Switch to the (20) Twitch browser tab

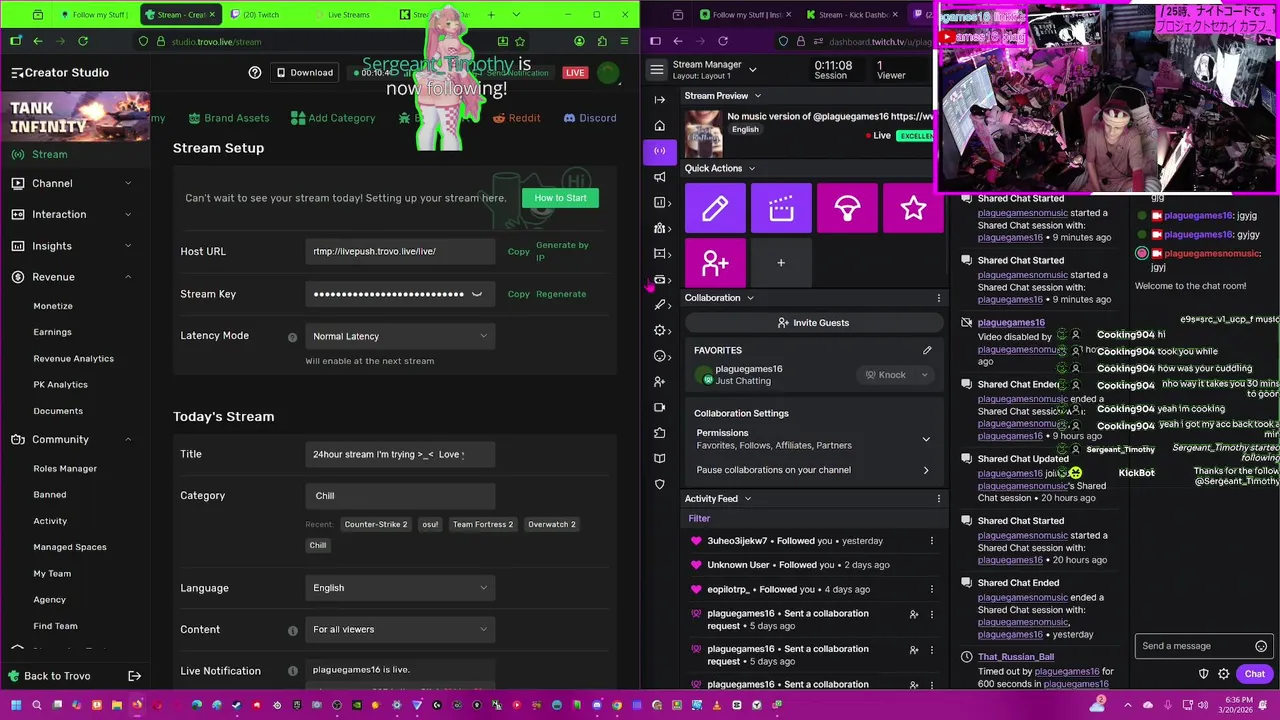pos(264,14)
